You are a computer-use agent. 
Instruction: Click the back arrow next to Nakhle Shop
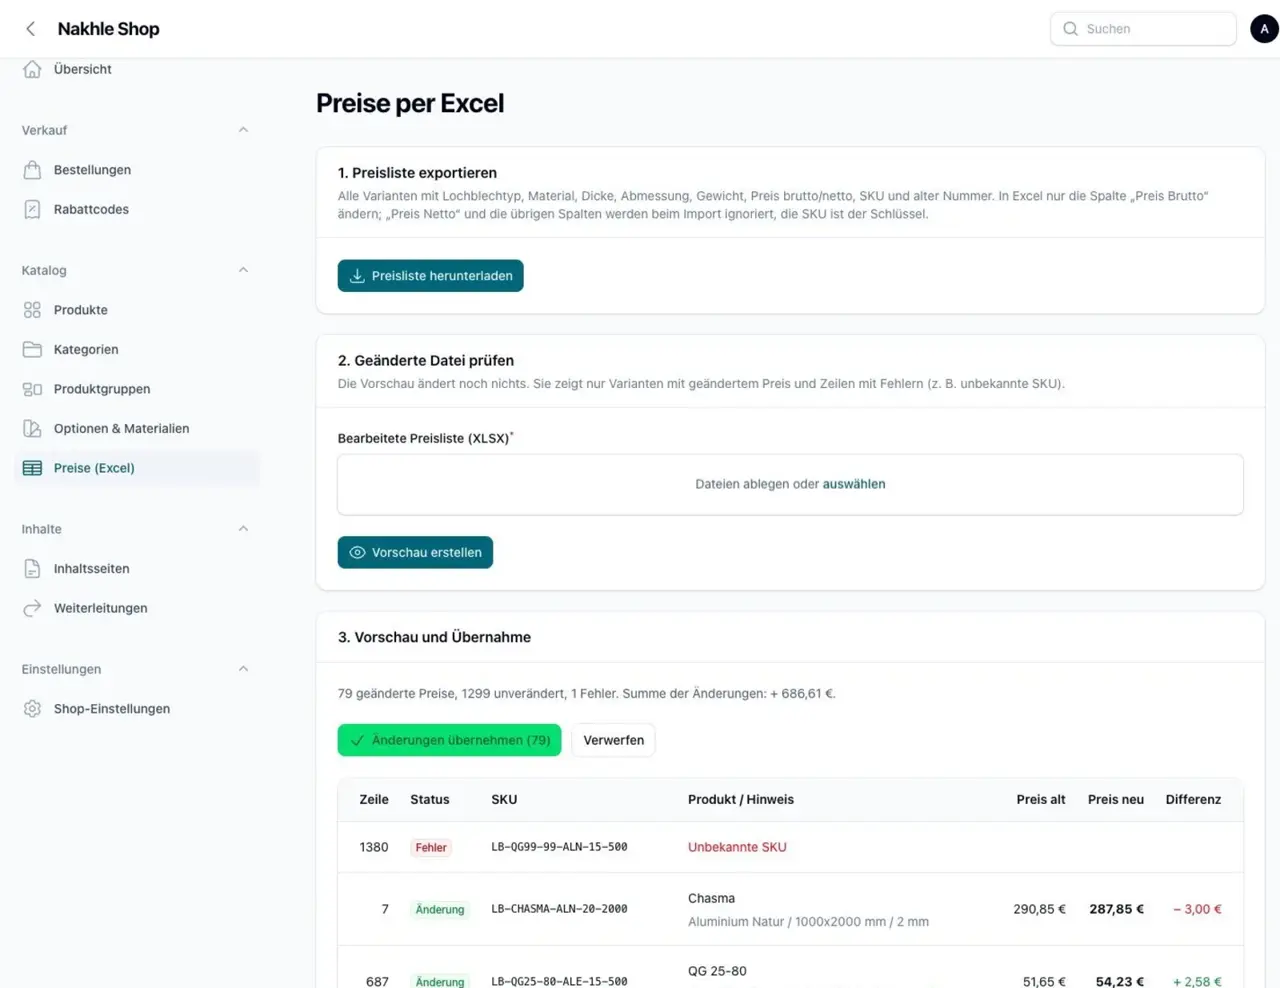tap(31, 29)
